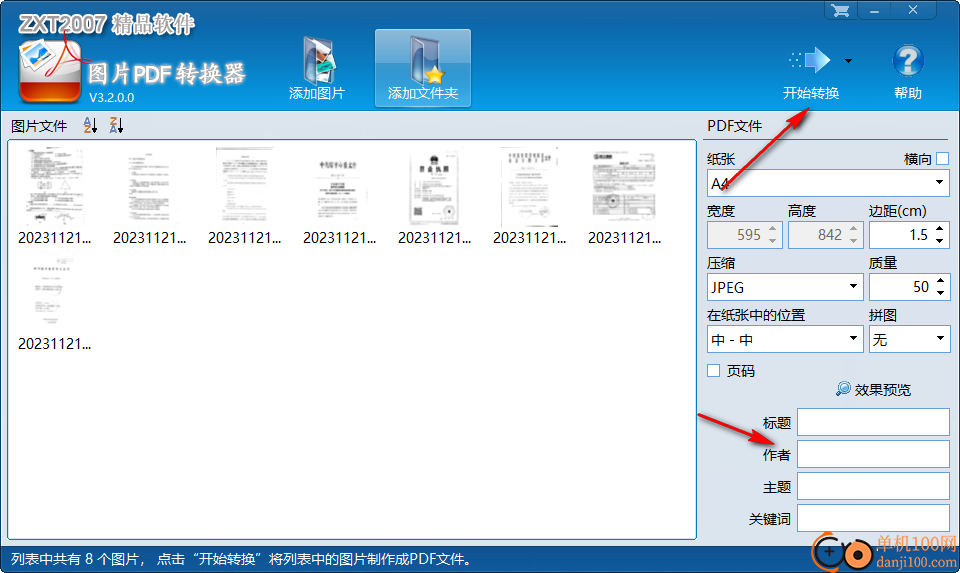Image resolution: width=960 pixels, height=573 pixels.
Task: Click the author (作者) input field
Action: point(873,455)
